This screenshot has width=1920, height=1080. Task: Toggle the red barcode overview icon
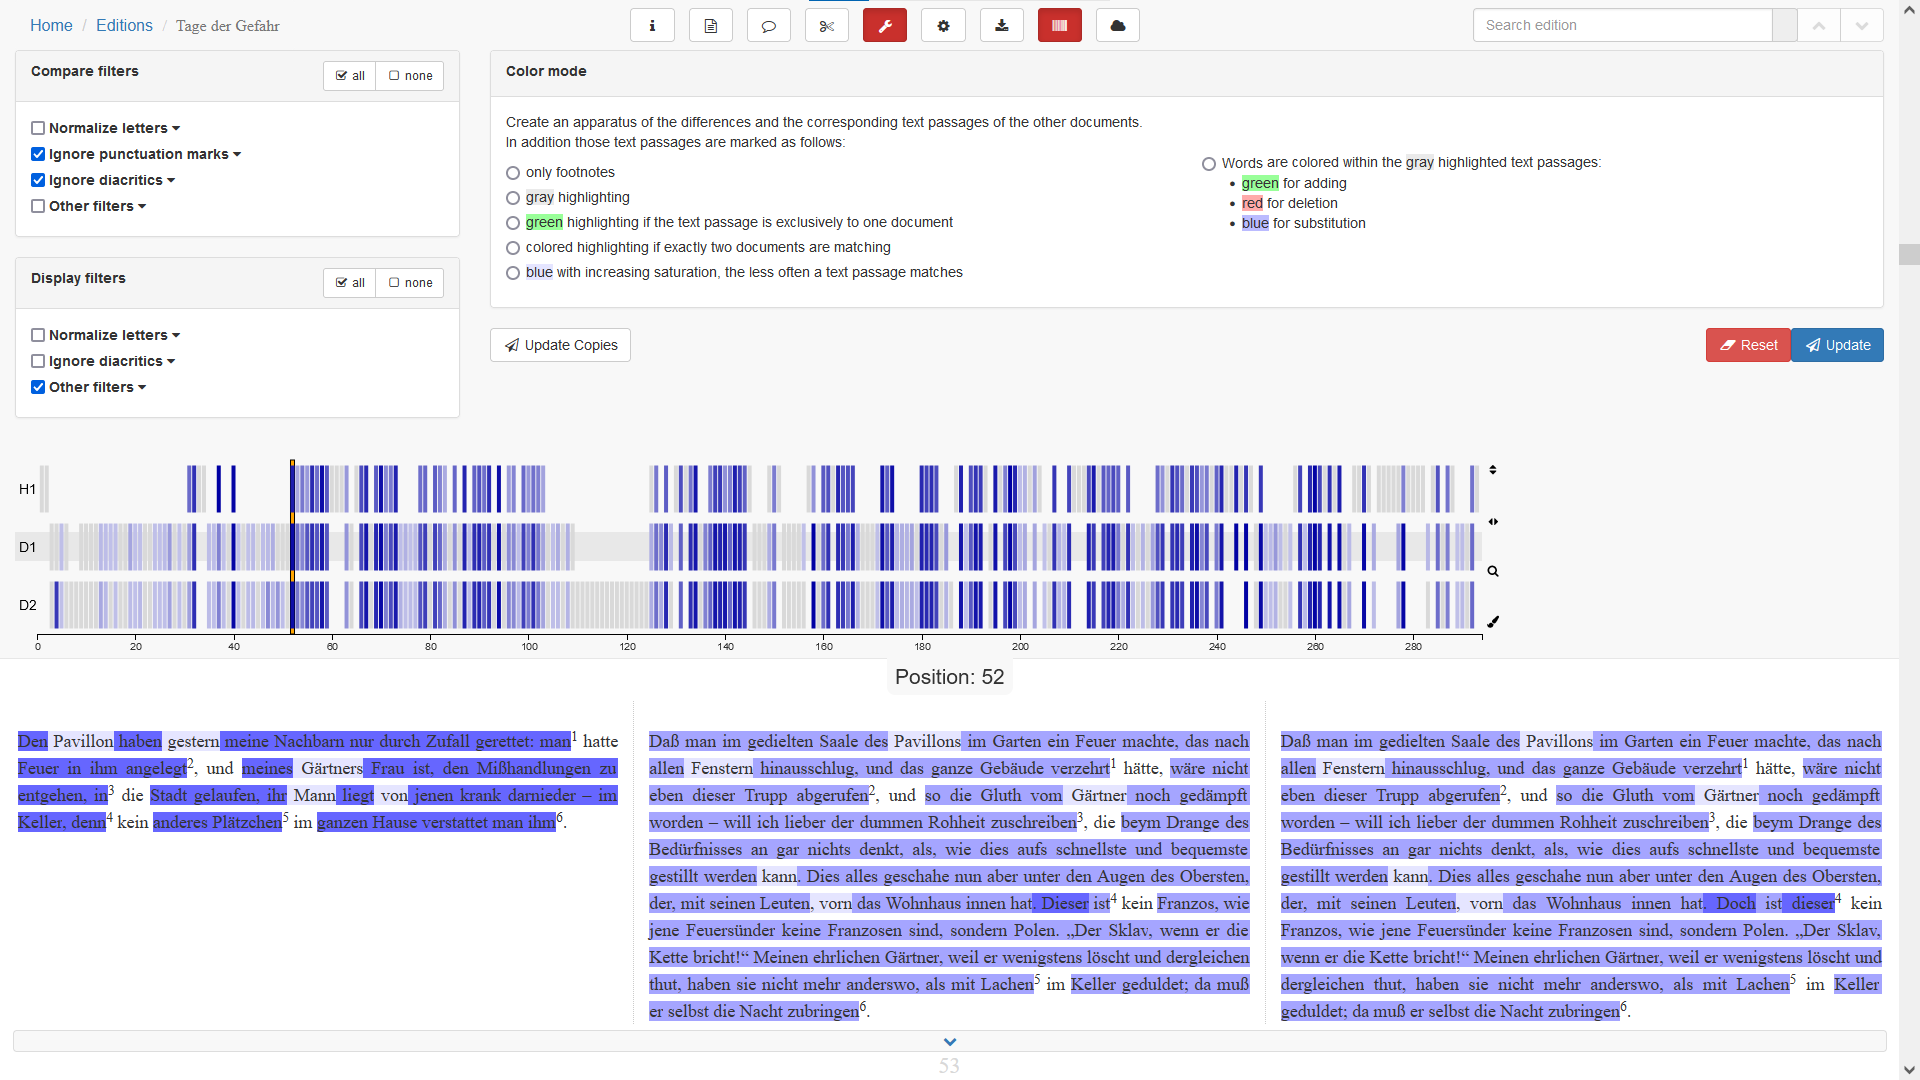point(1059,26)
